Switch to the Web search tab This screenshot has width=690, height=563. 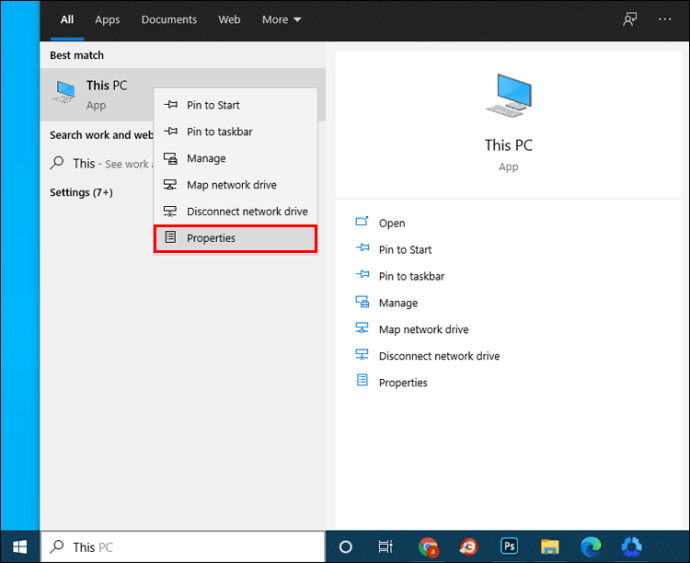[229, 19]
